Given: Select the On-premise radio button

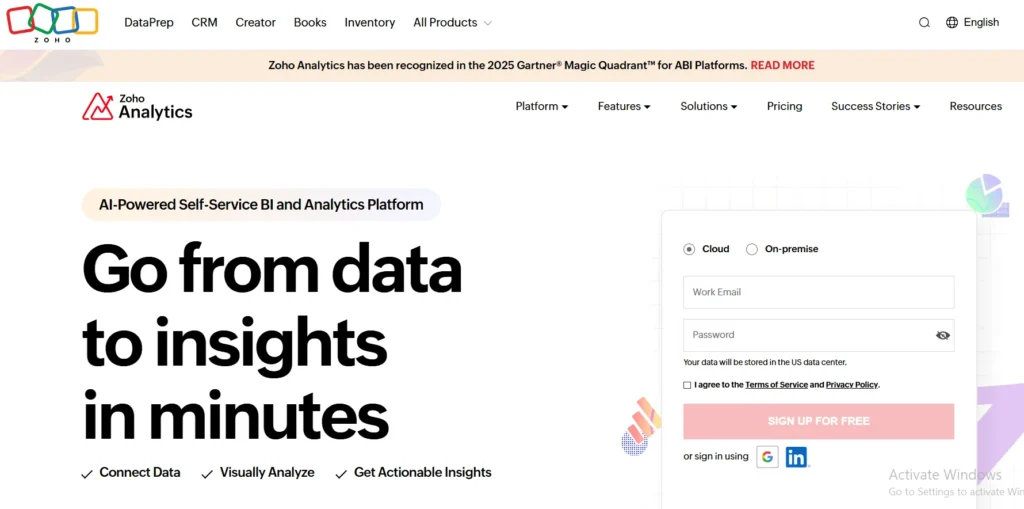Looking at the screenshot, I should (752, 249).
